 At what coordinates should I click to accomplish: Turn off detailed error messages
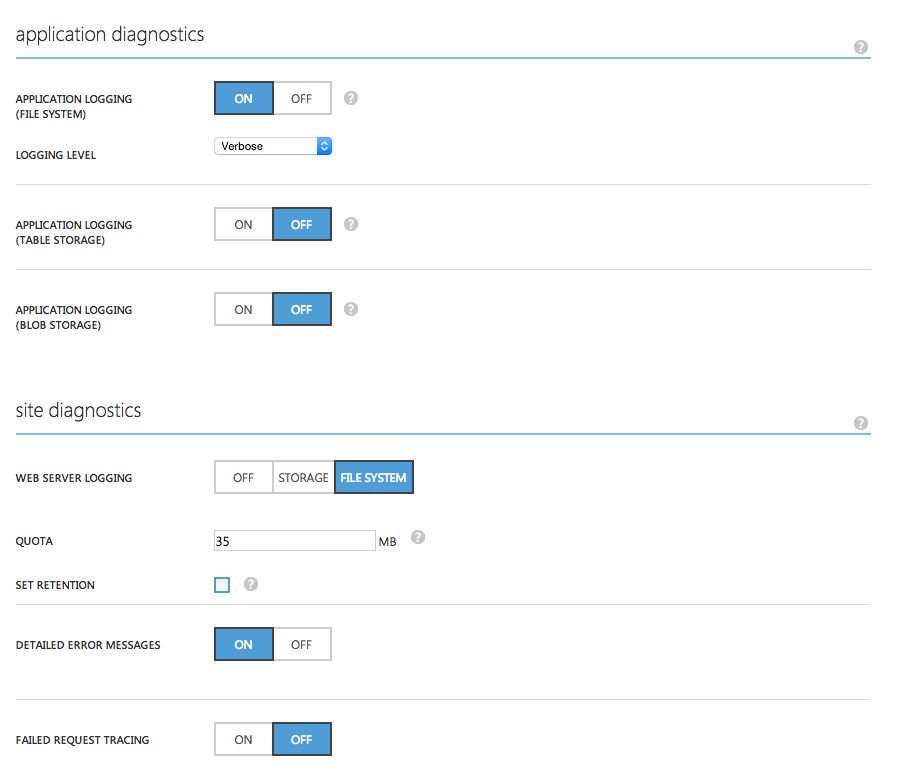pyautogui.click(x=302, y=645)
